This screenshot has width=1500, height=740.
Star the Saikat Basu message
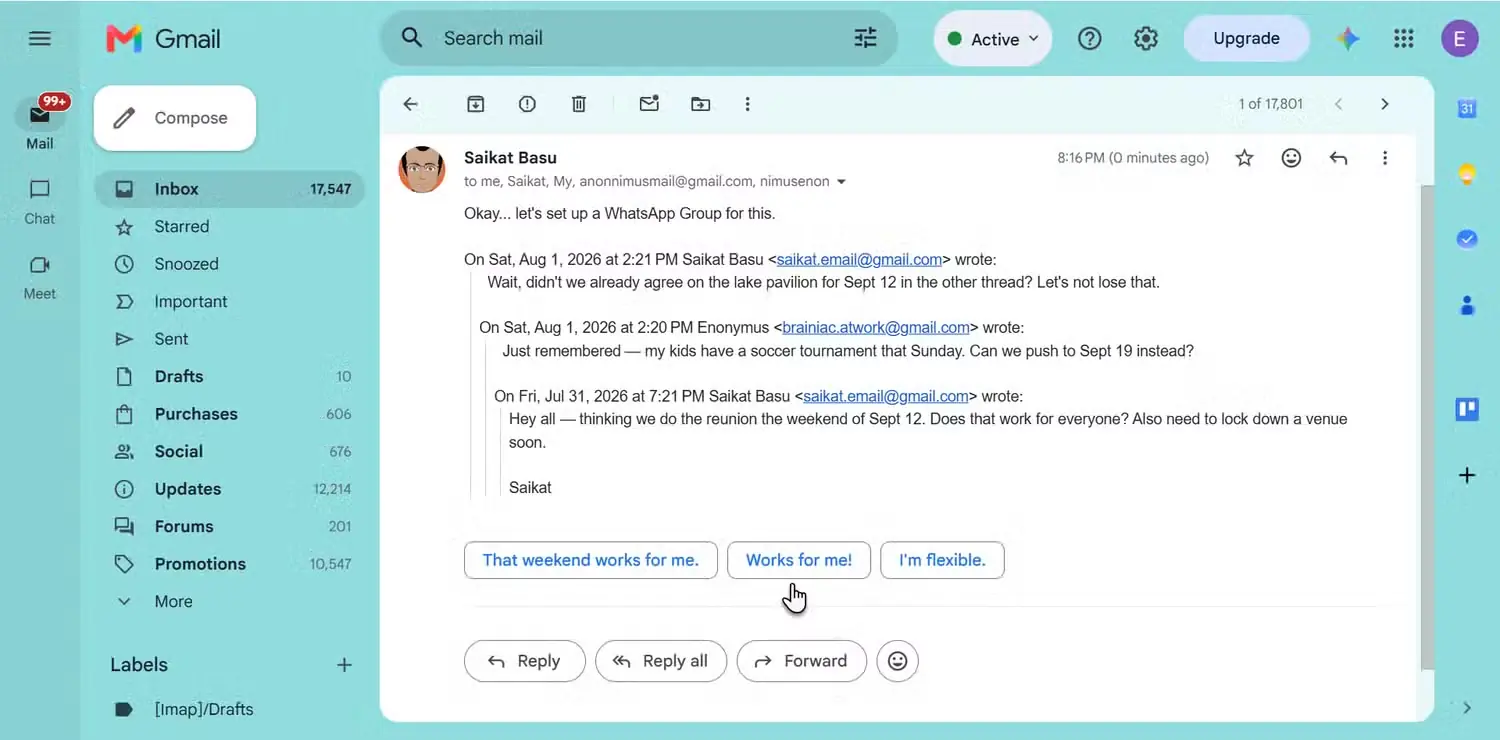[1244, 158]
